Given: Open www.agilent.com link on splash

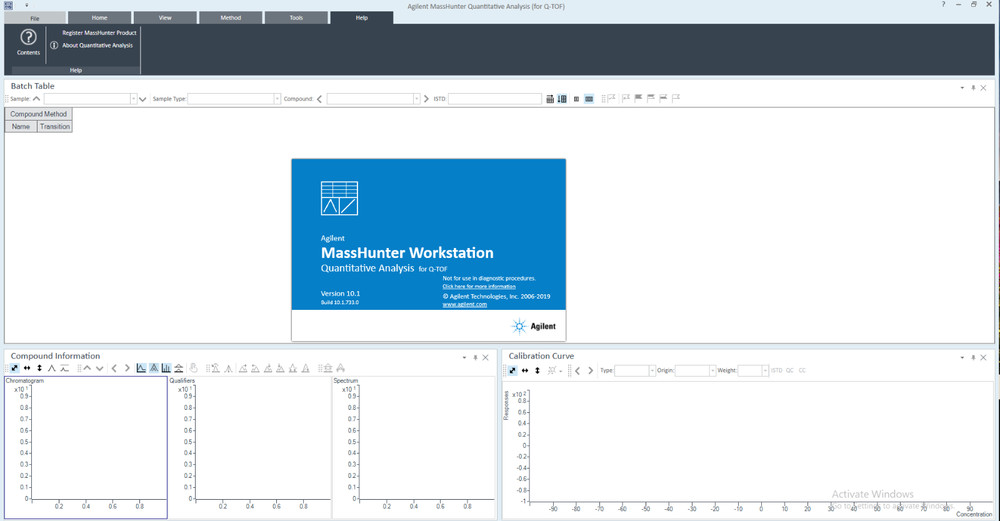Looking at the screenshot, I should click(464, 305).
